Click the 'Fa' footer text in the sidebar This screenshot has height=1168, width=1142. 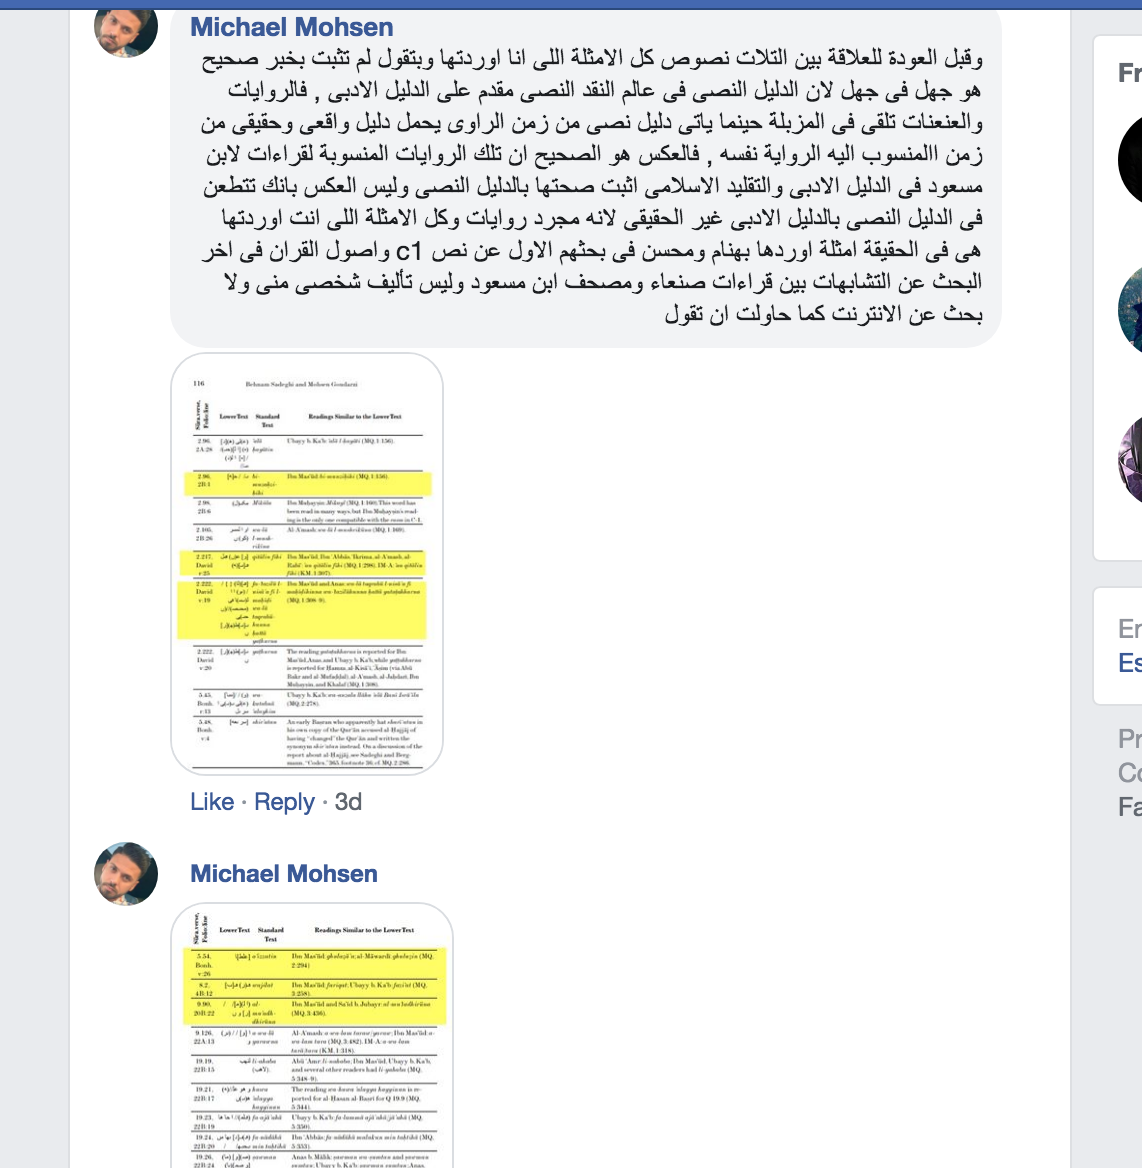pos(1130,807)
